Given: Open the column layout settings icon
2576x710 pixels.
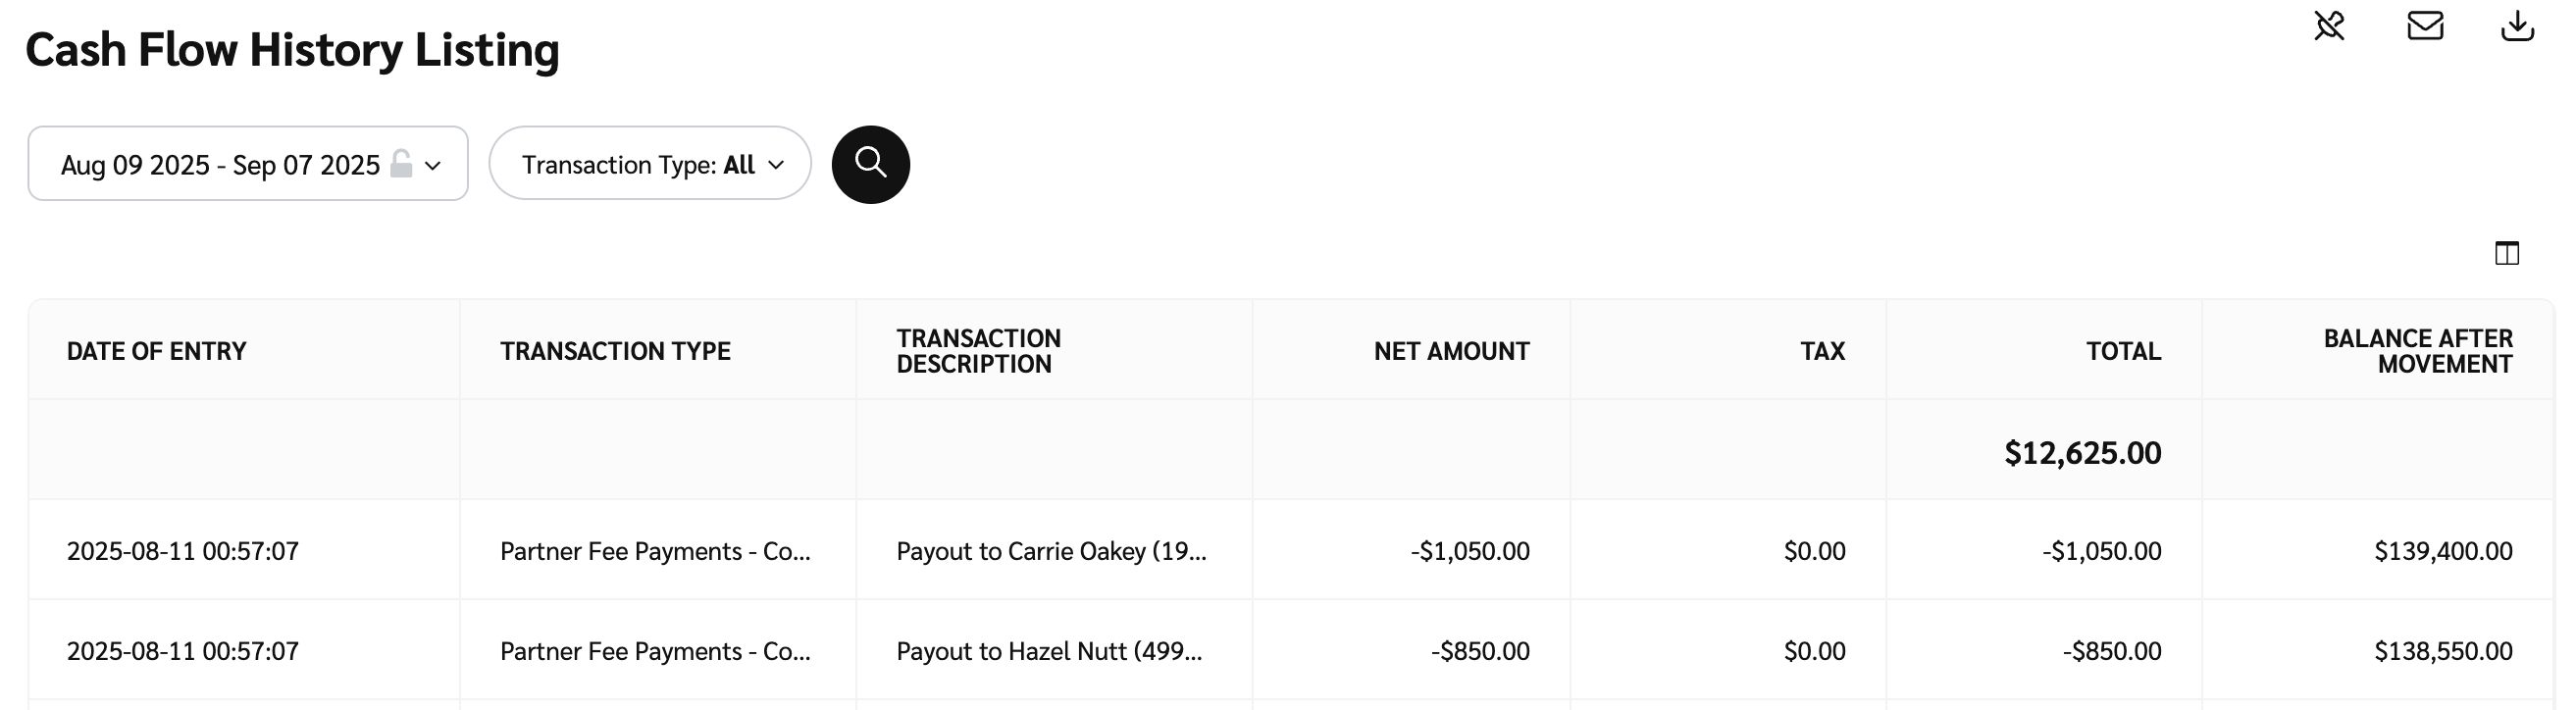Looking at the screenshot, I should [2507, 253].
